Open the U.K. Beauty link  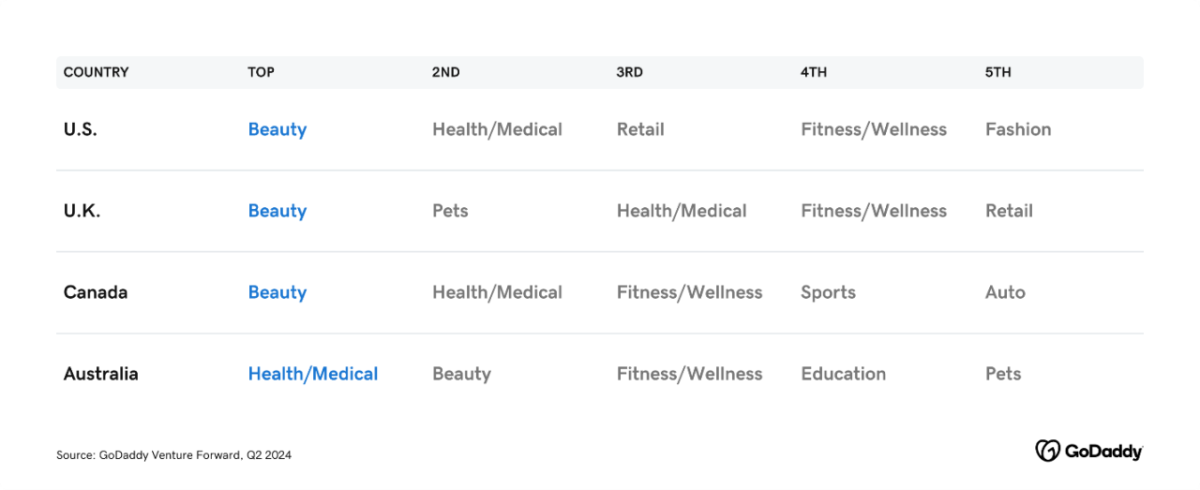(277, 211)
